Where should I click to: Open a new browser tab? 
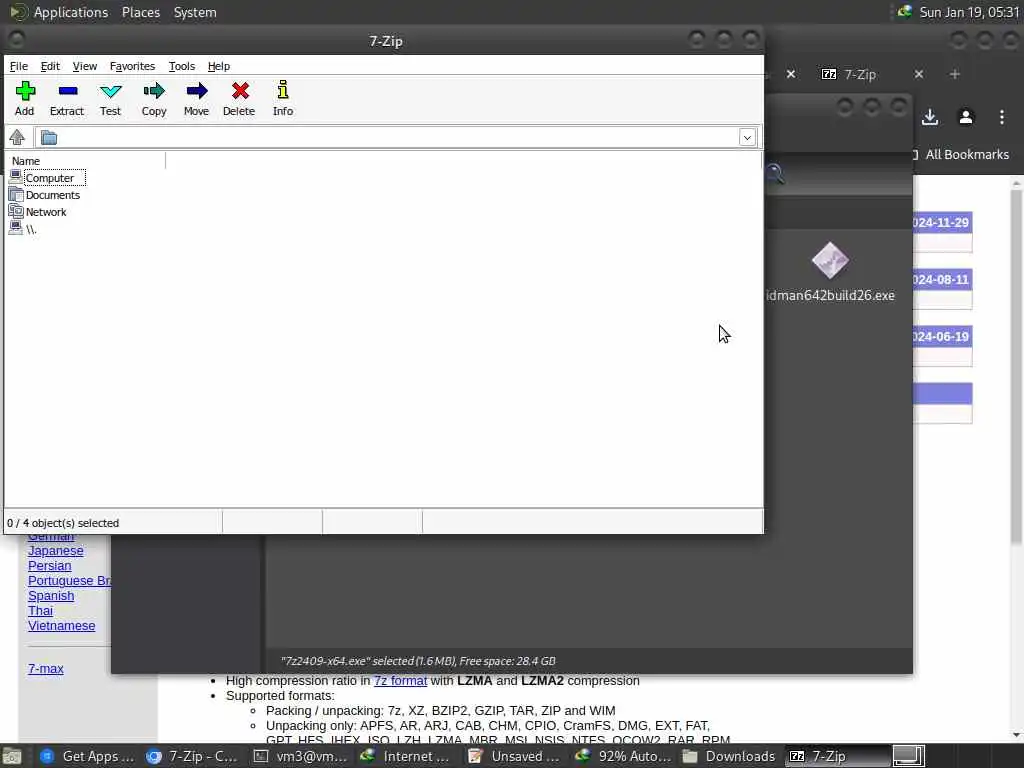955,74
